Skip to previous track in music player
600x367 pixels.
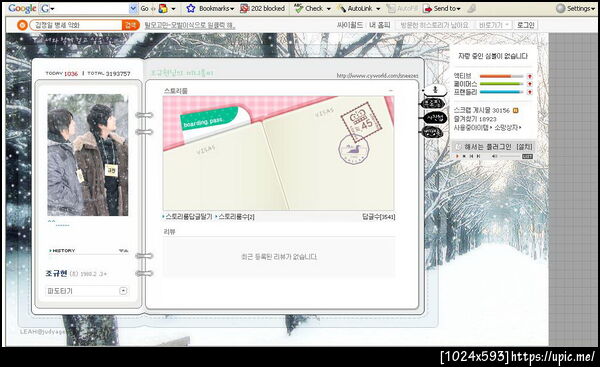pos(471,156)
